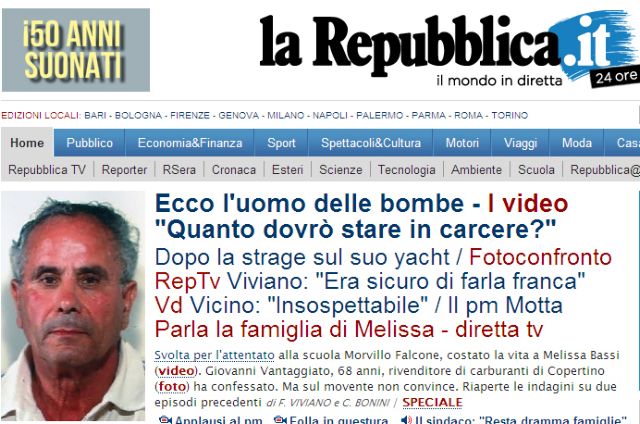Click the speaker icon before Il sindaco
The image size is (640, 424).
[x=406, y=420]
